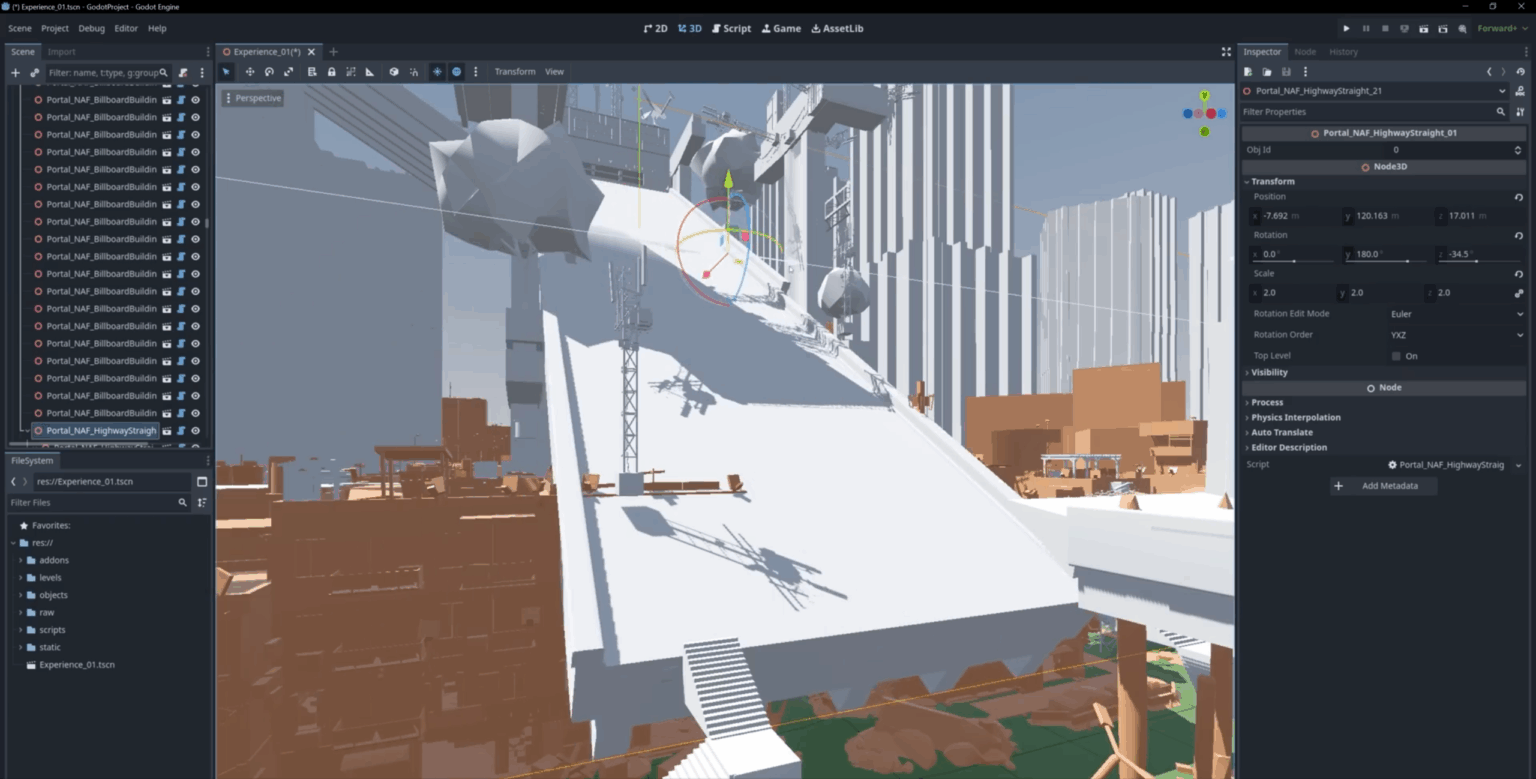The image size is (1536, 779).
Task: Click the Save Scene icon in the Inspector
Action: [x=1286, y=72]
